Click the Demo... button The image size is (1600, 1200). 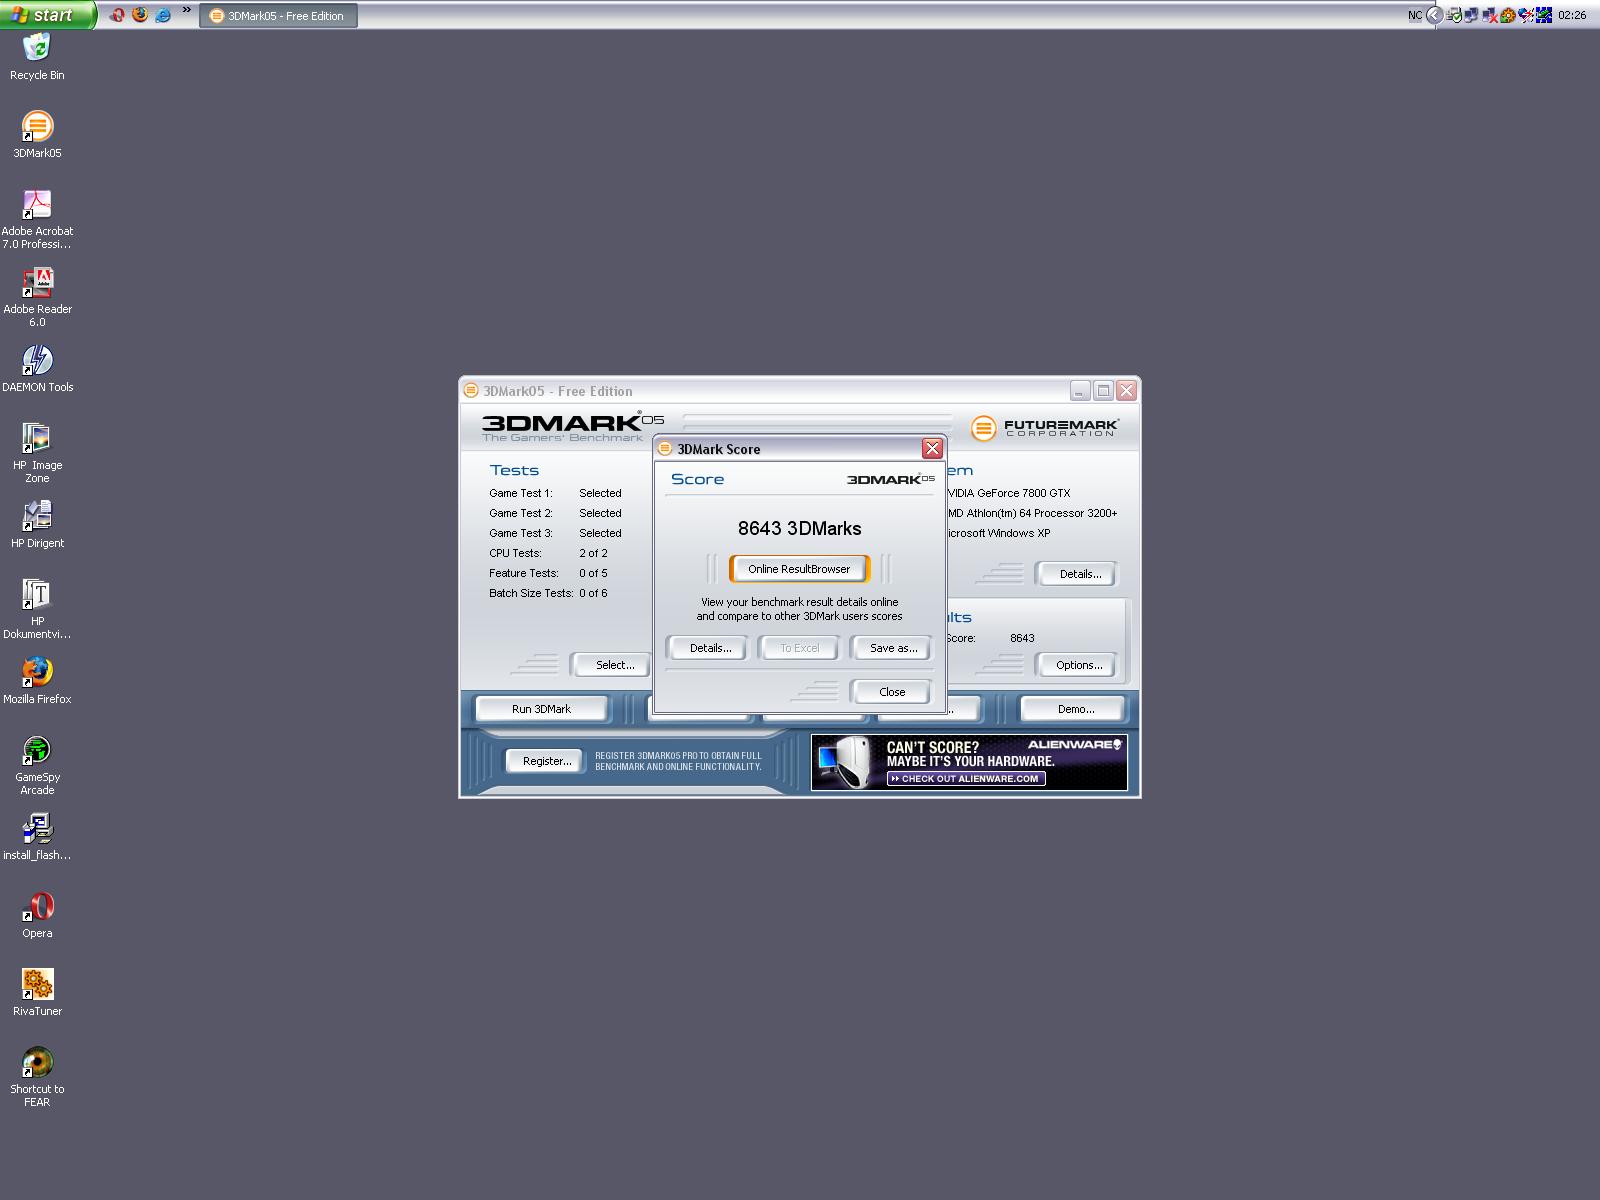1075,709
